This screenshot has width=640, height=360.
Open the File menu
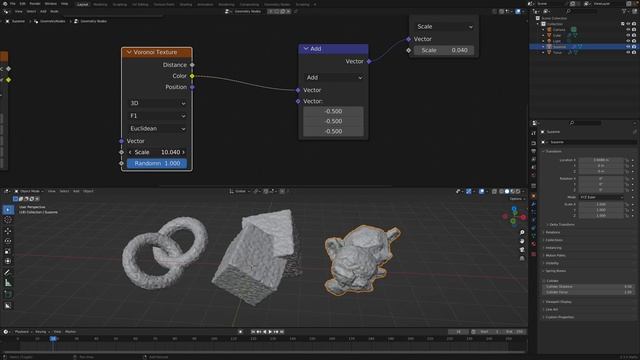coord(13,4)
